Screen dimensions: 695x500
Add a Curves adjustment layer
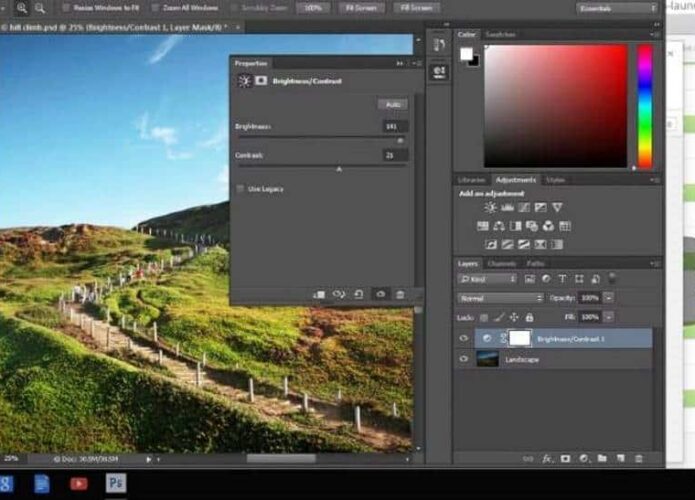point(523,207)
